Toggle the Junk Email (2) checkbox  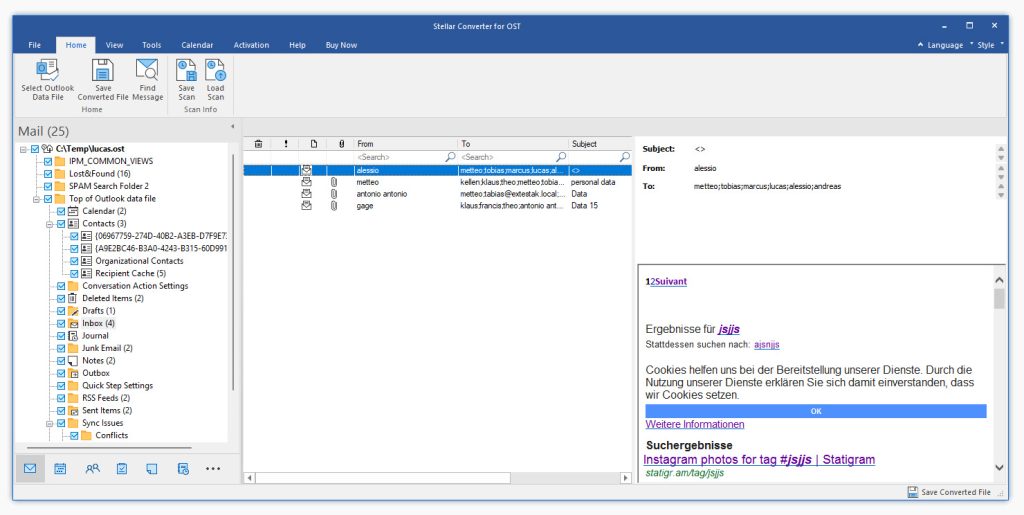[x=61, y=349]
